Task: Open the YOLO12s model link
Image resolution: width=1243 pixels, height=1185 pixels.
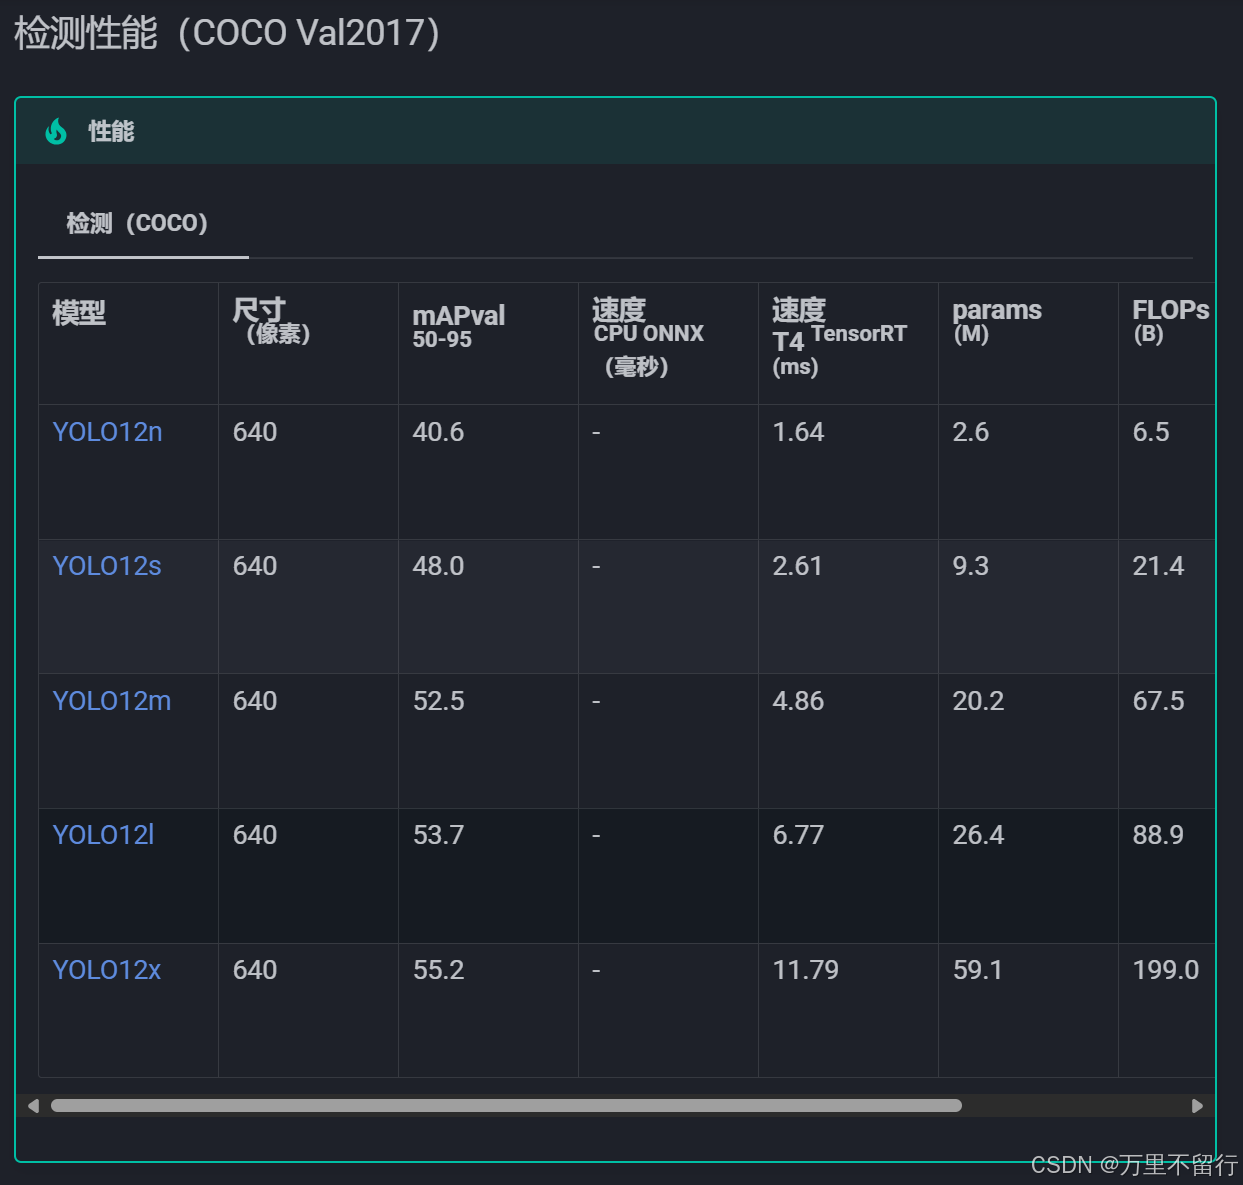Action: [107, 566]
